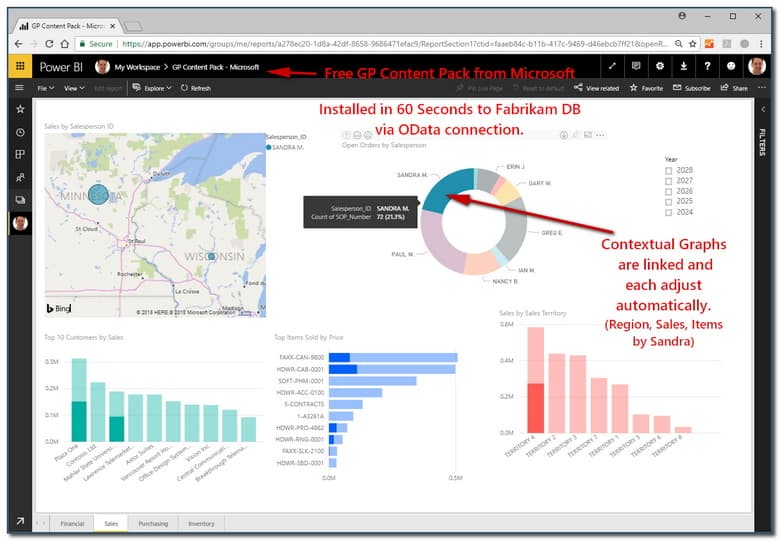
Task: Open the File dropdown menu
Action: pos(46,88)
